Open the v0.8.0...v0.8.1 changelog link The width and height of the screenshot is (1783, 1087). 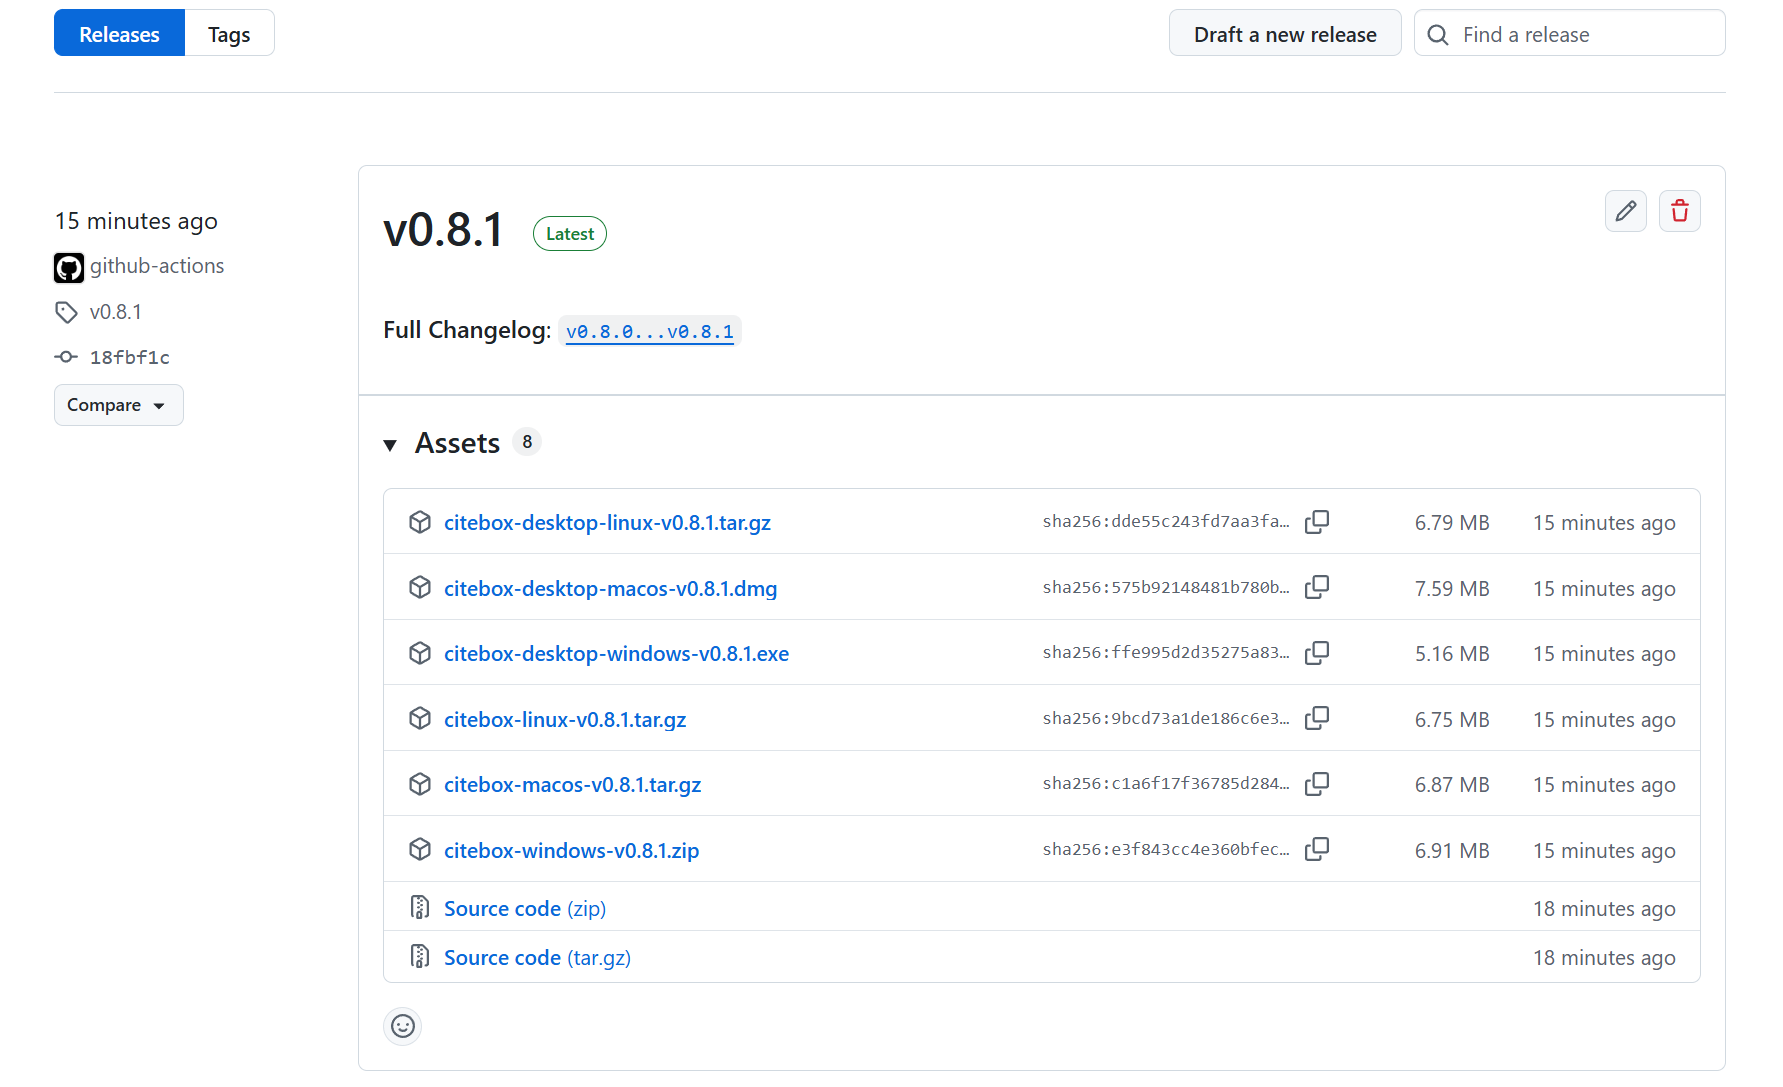pyautogui.click(x=649, y=332)
